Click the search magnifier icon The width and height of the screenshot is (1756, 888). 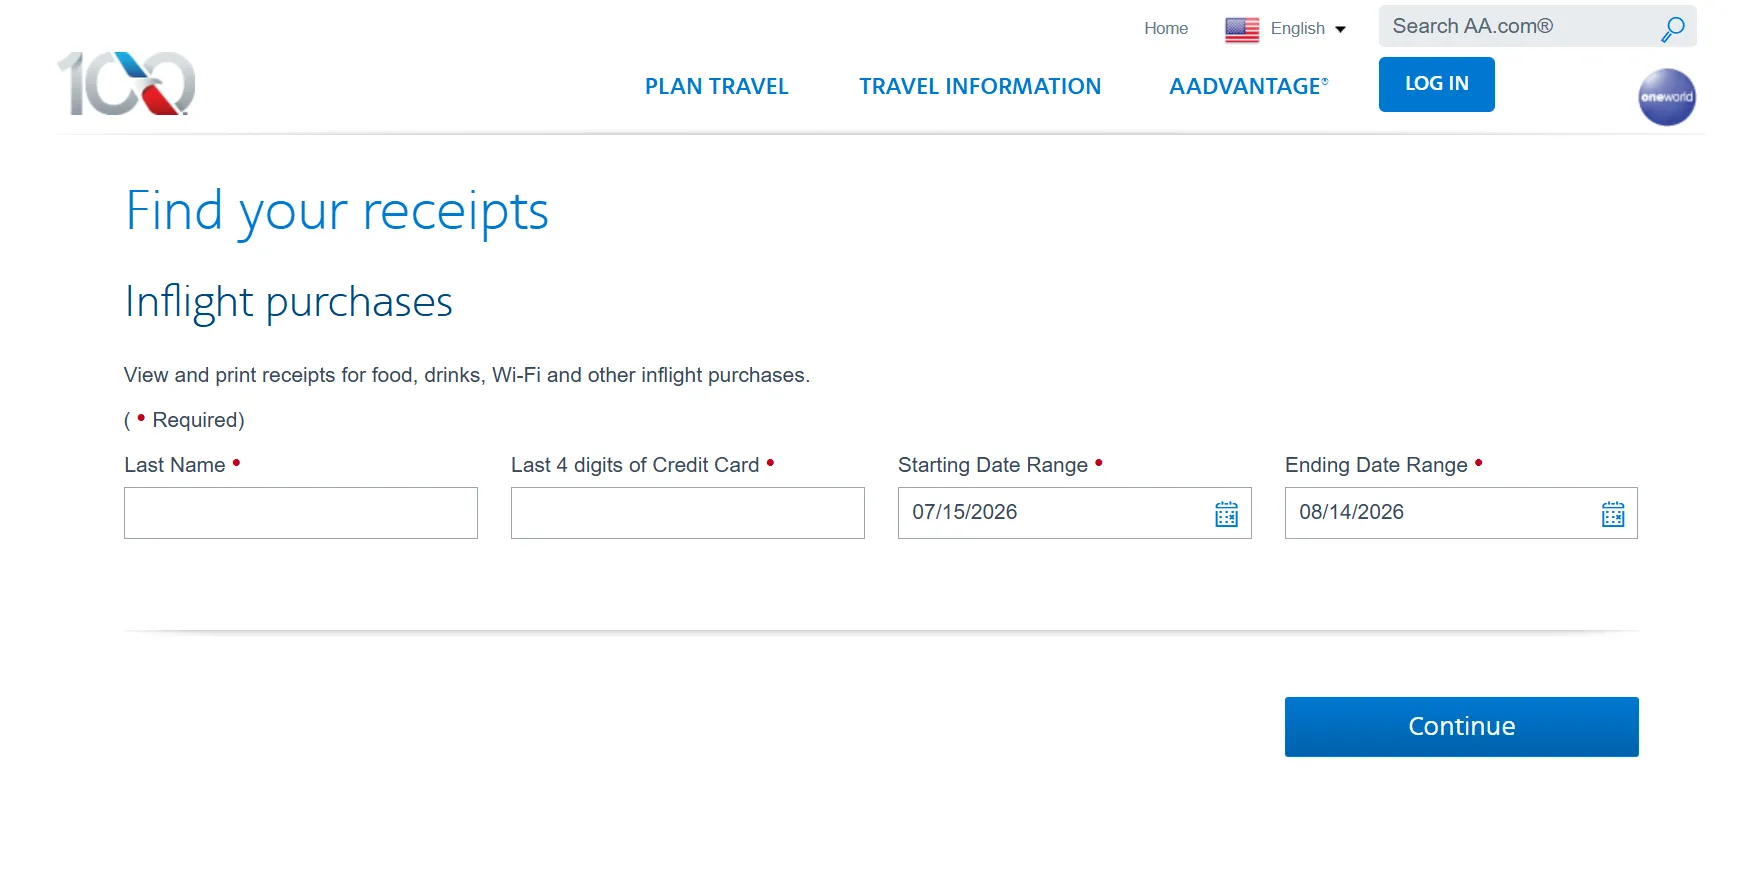click(1672, 29)
